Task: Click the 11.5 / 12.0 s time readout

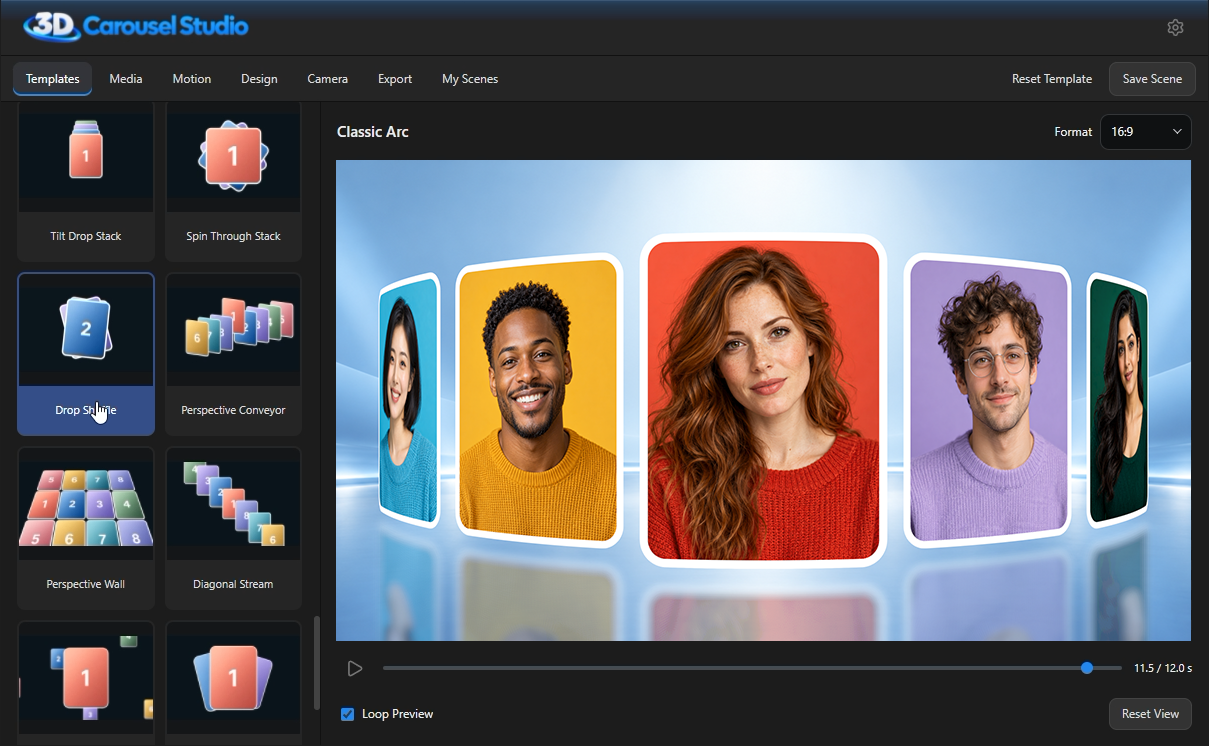Action: point(1163,668)
